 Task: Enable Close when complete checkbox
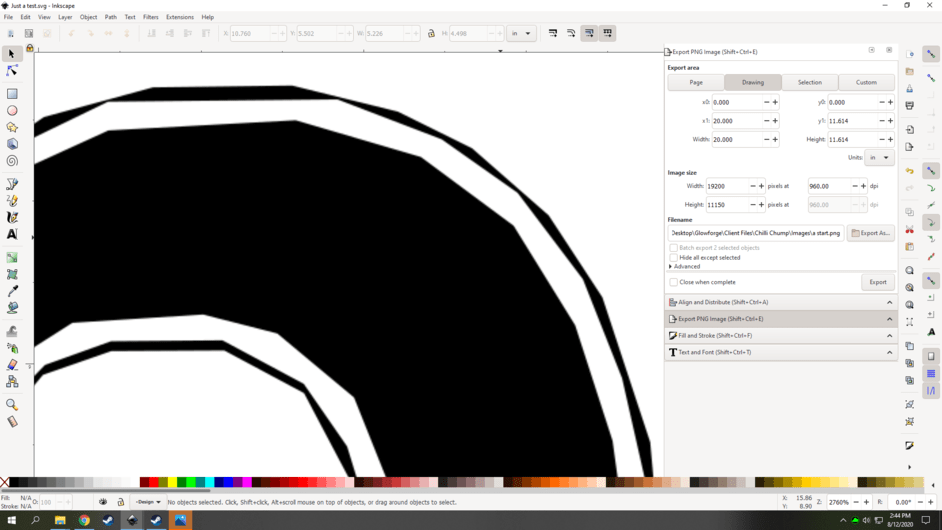tap(674, 282)
